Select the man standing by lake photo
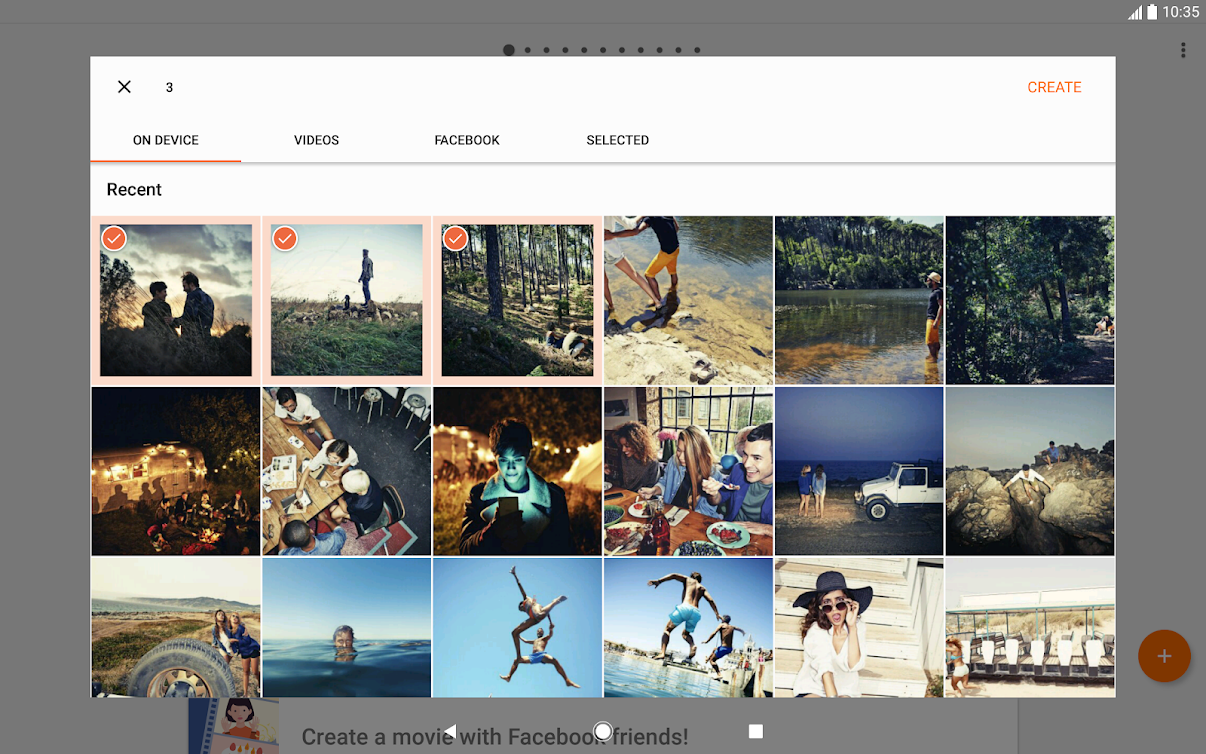This screenshot has width=1206, height=754. 859,300
